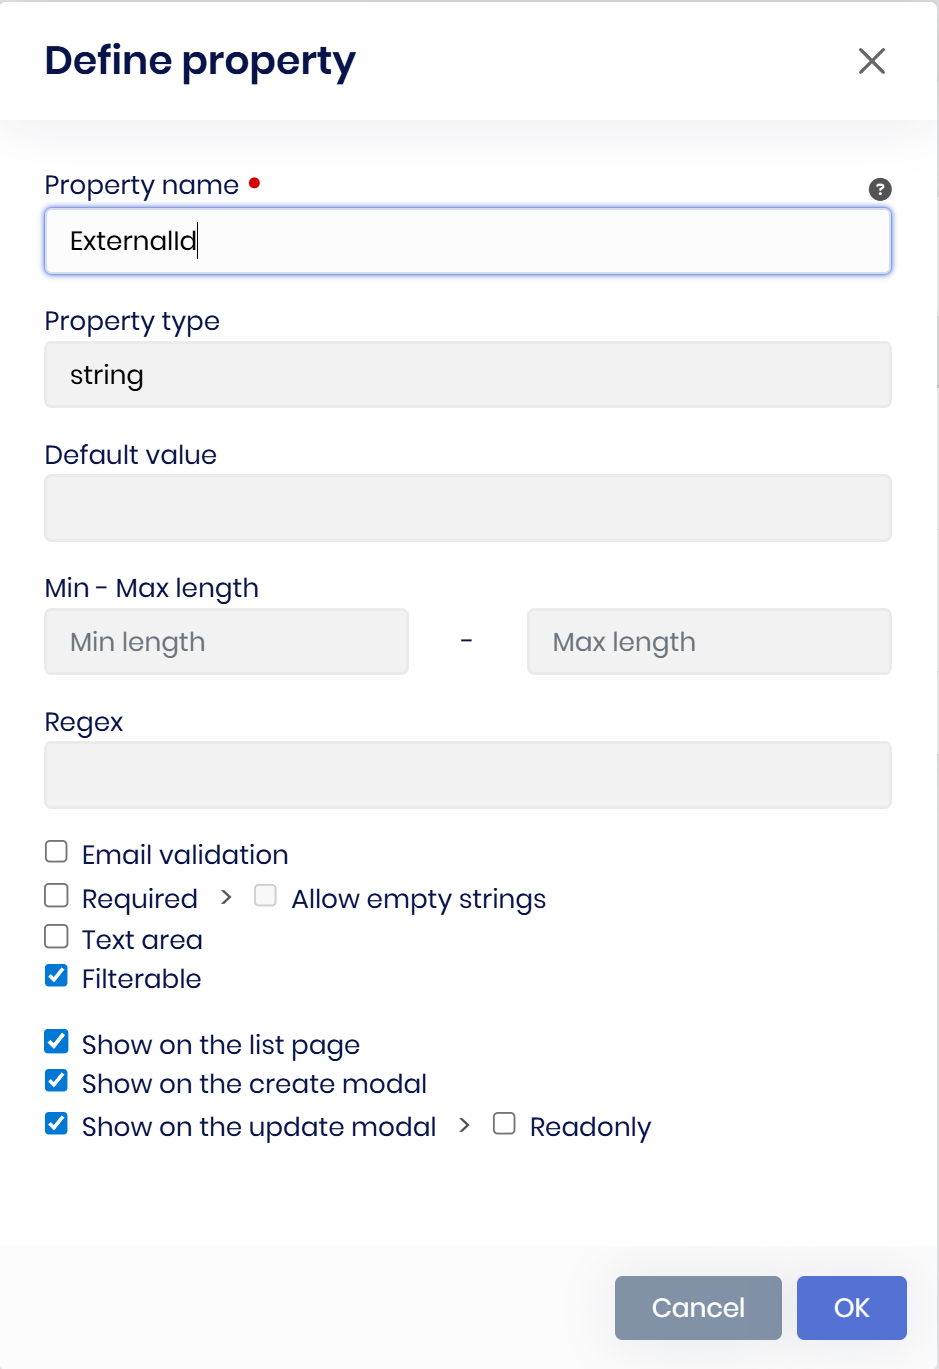Toggle the Required checkbox
Screen dimensions: 939x1369
click(x=57, y=895)
